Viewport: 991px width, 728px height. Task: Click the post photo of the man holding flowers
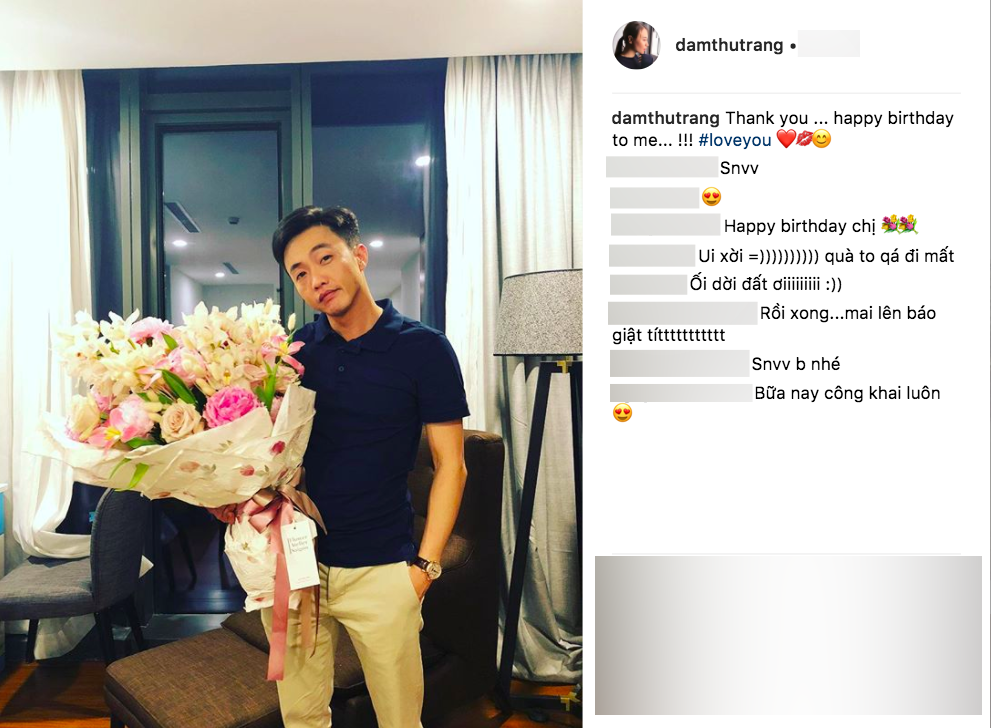click(291, 364)
